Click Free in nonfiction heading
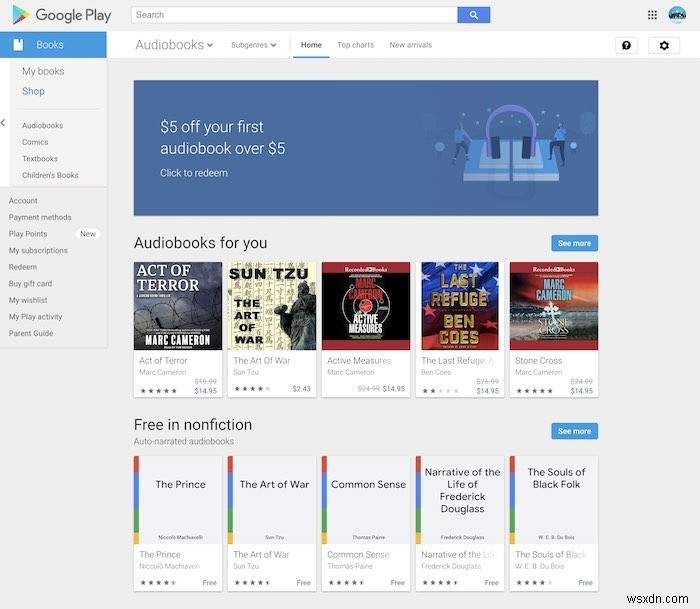This screenshot has width=700, height=609. tap(193, 425)
